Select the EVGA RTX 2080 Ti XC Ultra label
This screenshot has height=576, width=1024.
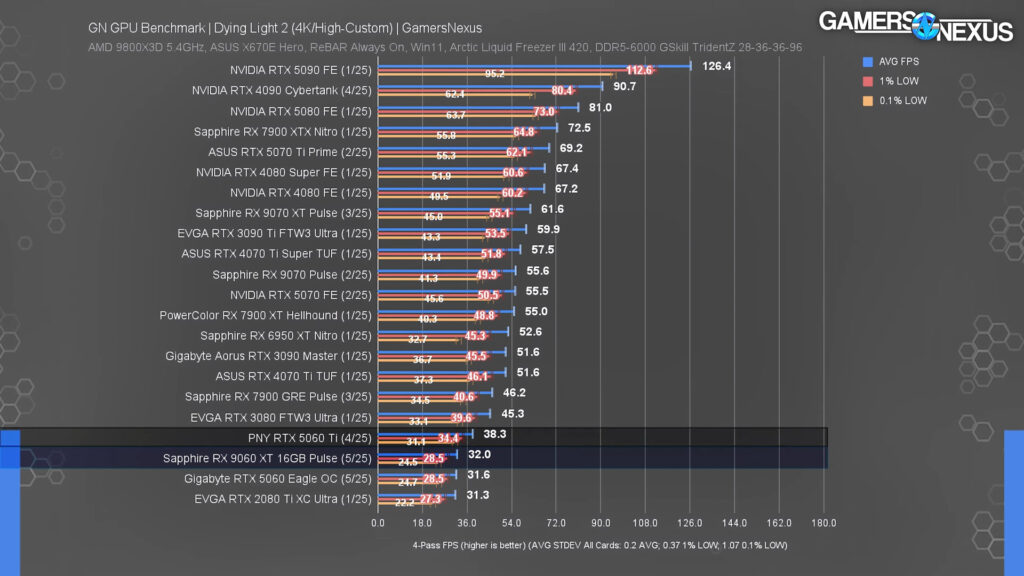pyautogui.click(x=283, y=499)
